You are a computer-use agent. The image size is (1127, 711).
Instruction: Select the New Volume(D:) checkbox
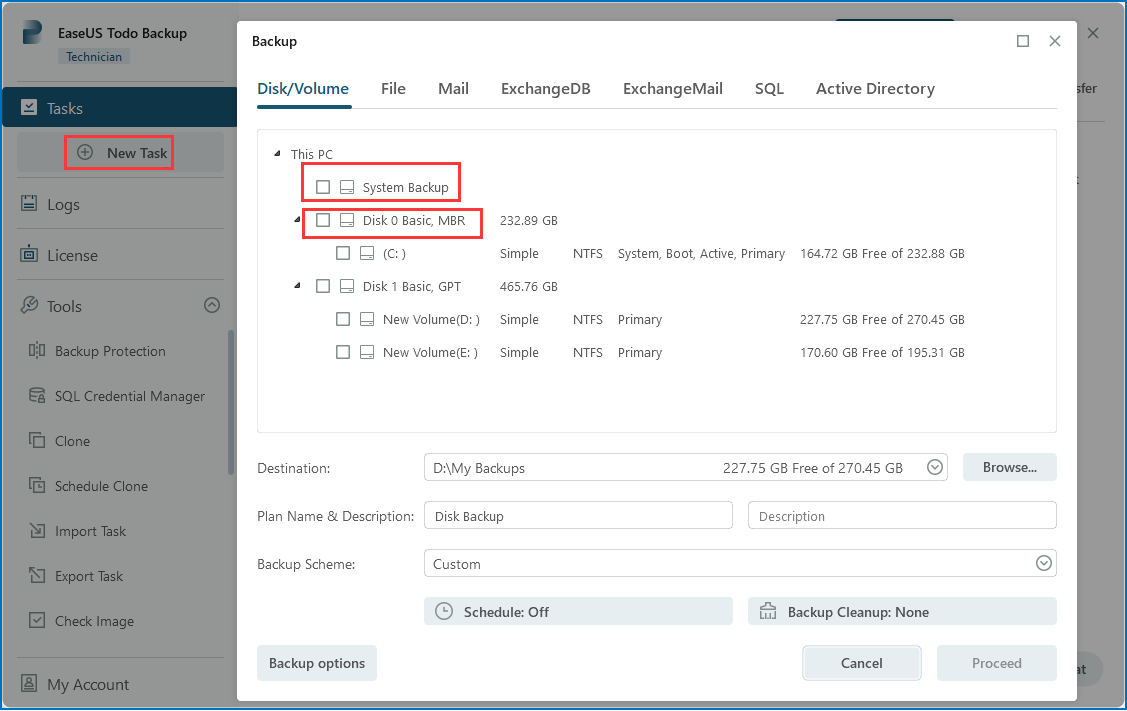click(343, 320)
